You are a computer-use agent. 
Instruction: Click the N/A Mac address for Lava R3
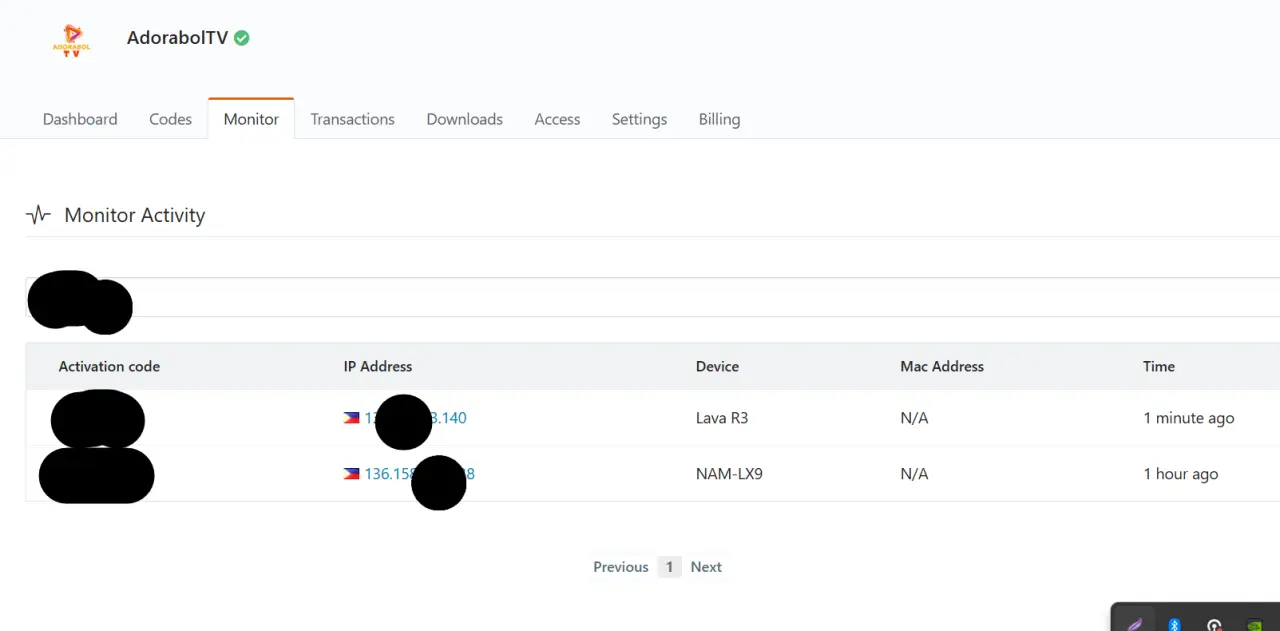click(x=914, y=418)
